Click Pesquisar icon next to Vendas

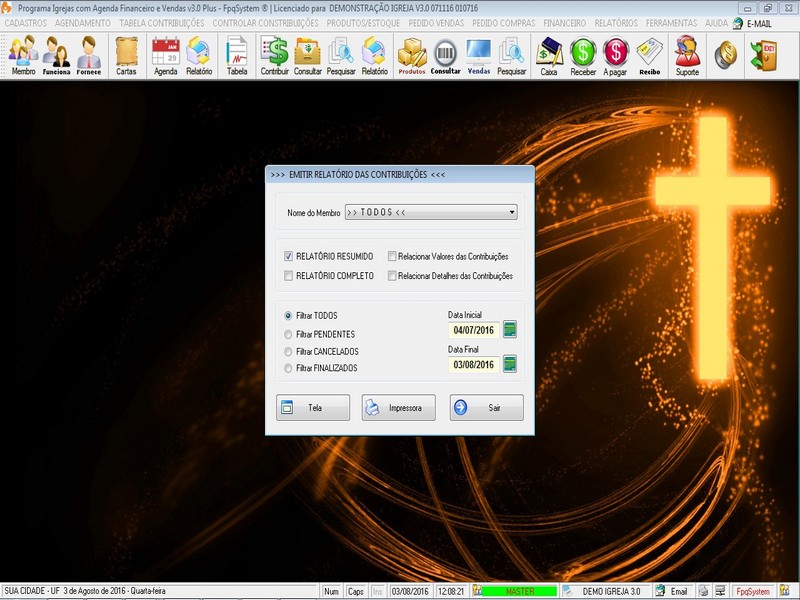pyautogui.click(x=511, y=56)
